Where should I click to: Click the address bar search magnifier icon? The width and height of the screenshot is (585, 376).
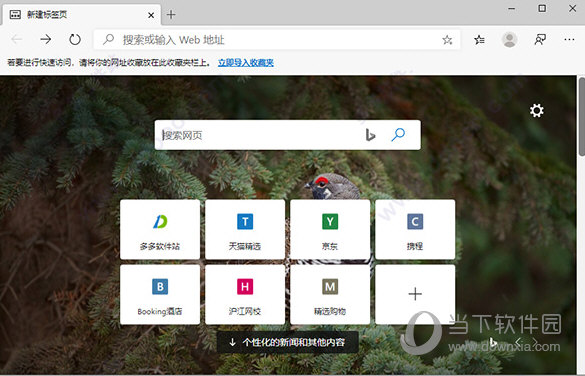click(x=108, y=39)
